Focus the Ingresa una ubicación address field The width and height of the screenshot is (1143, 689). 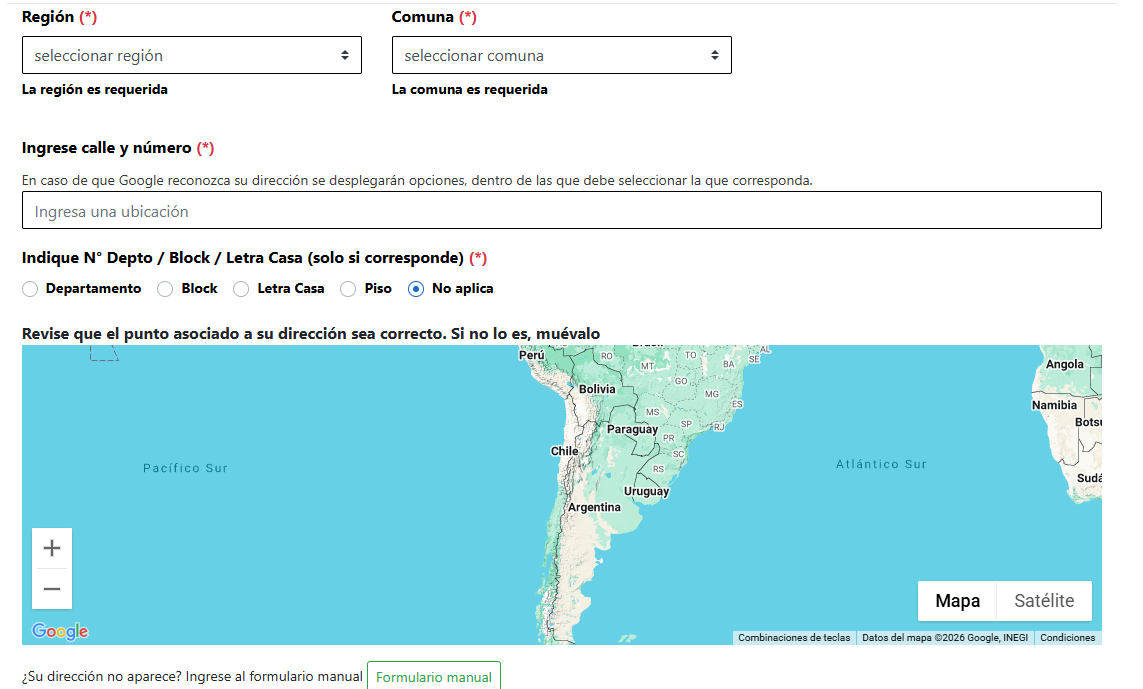562,211
